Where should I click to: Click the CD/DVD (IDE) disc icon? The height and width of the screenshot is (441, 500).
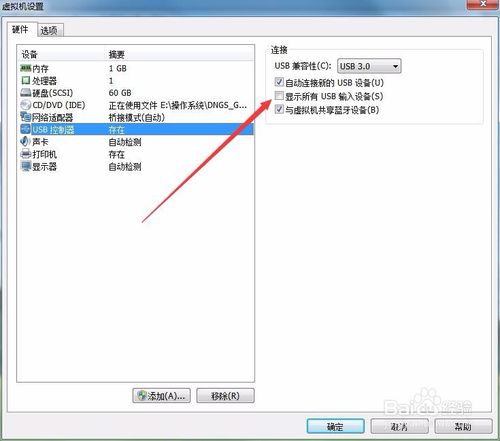(26, 105)
